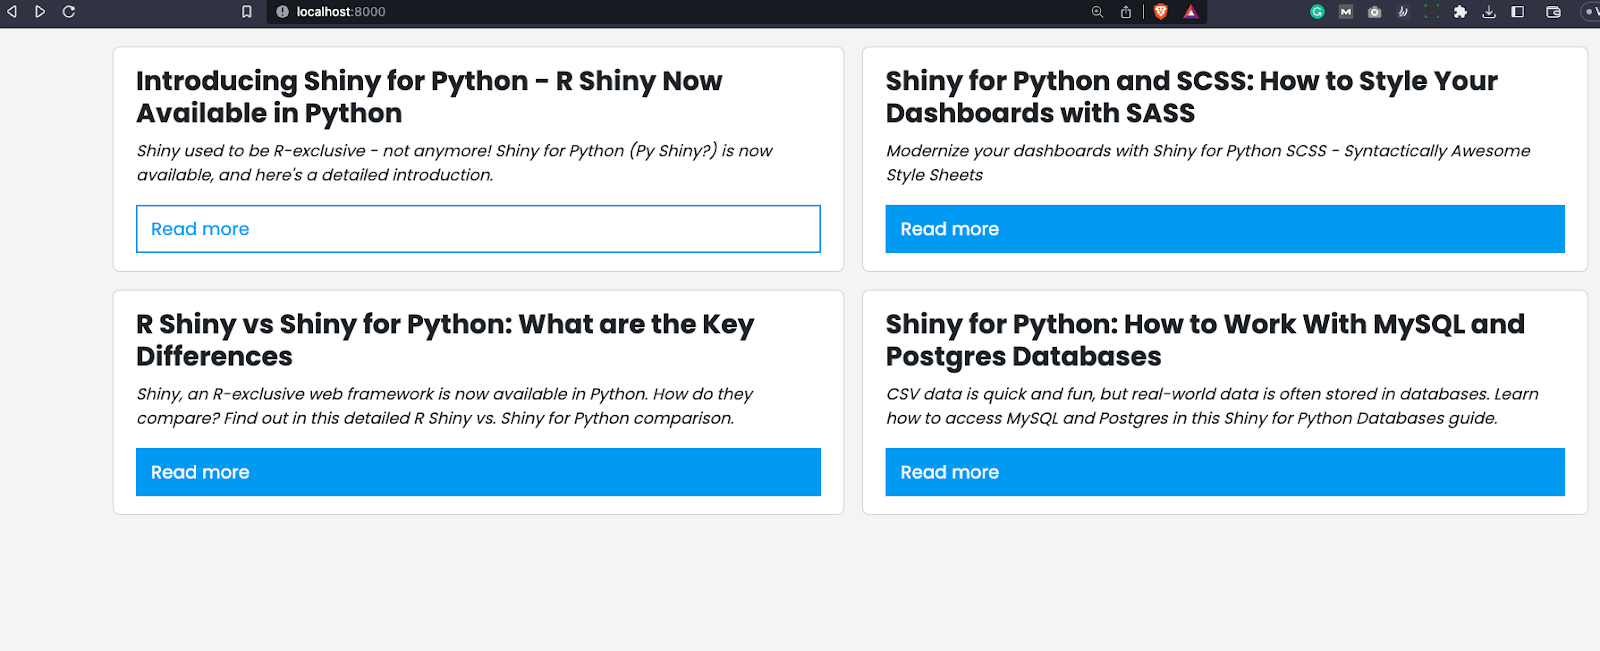Go forward with the browser forward arrow

[x=40, y=12]
